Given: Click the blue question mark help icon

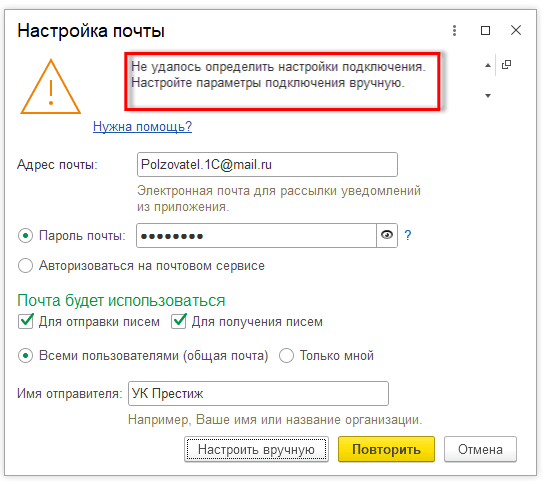Looking at the screenshot, I should [x=408, y=235].
